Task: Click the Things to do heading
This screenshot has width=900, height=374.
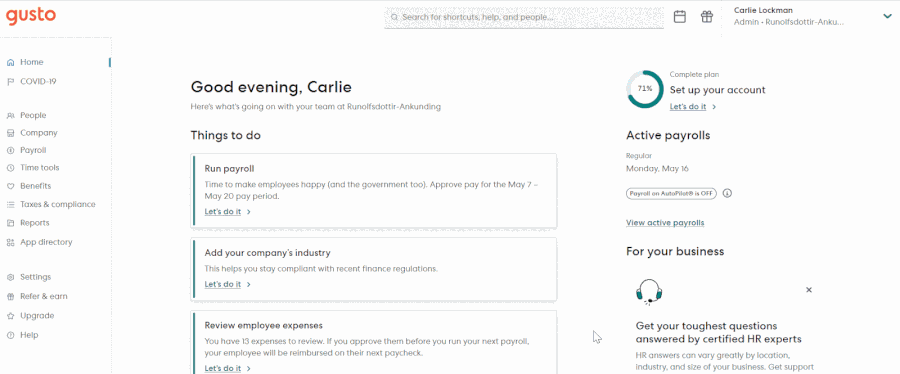Action: pyautogui.click(x=226, y=135)
